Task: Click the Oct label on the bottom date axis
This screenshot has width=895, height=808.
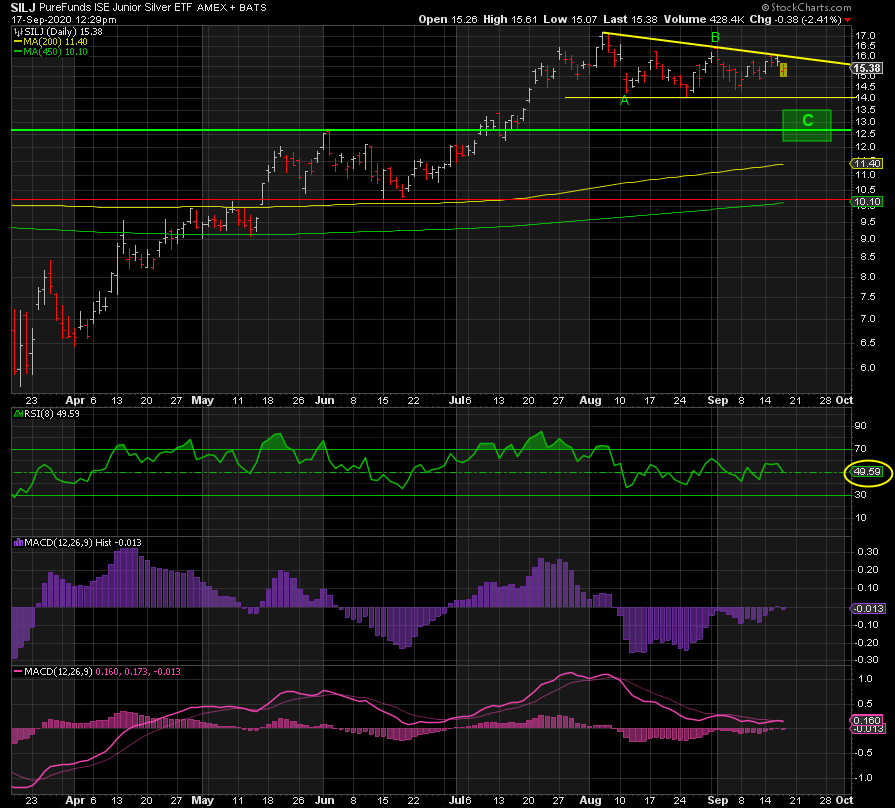Action: [844, 800]
